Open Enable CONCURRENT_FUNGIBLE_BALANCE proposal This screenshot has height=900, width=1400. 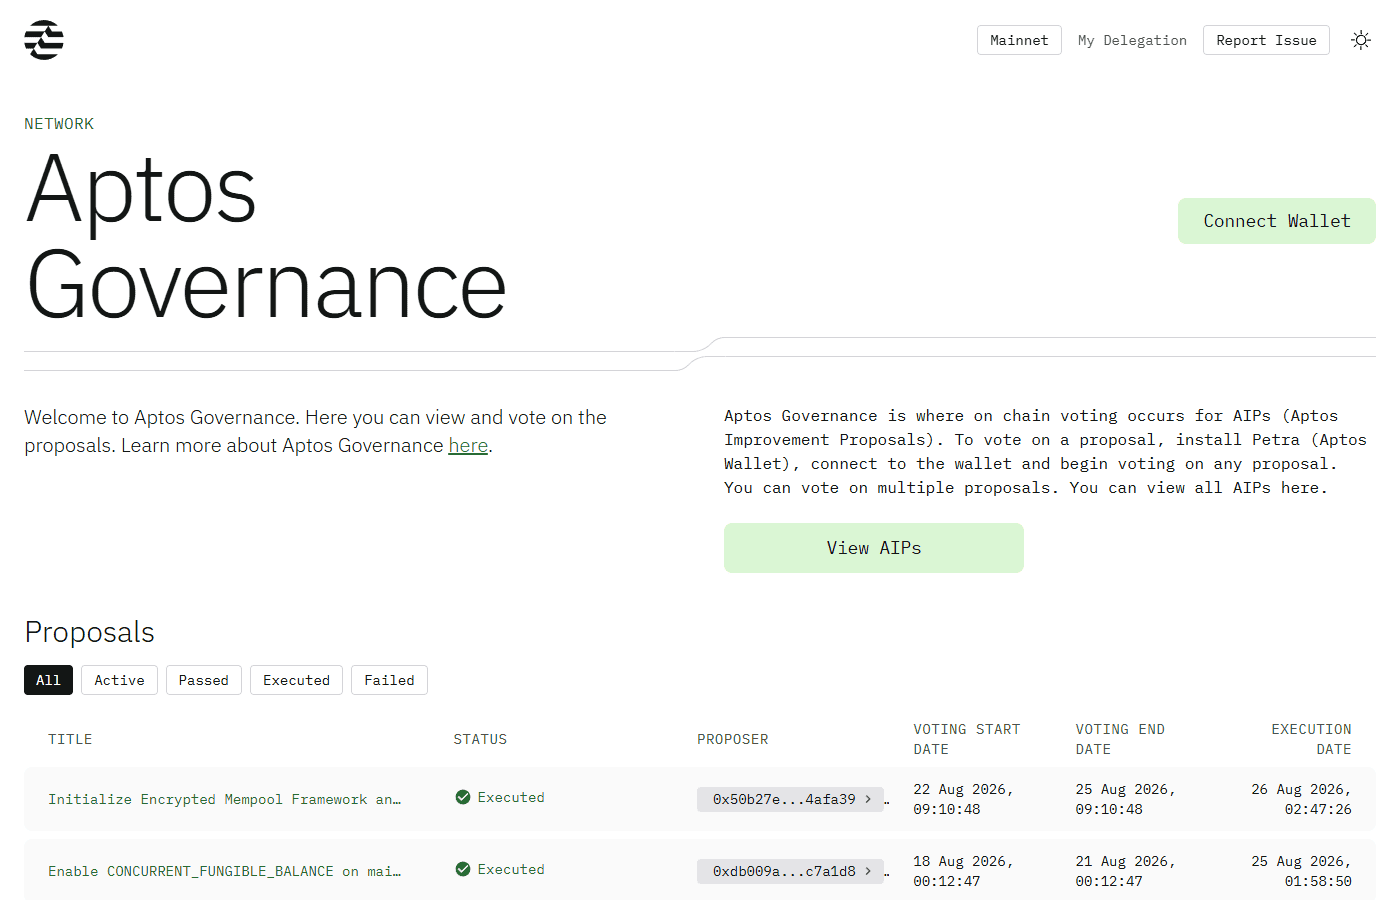tap(224, 871)
